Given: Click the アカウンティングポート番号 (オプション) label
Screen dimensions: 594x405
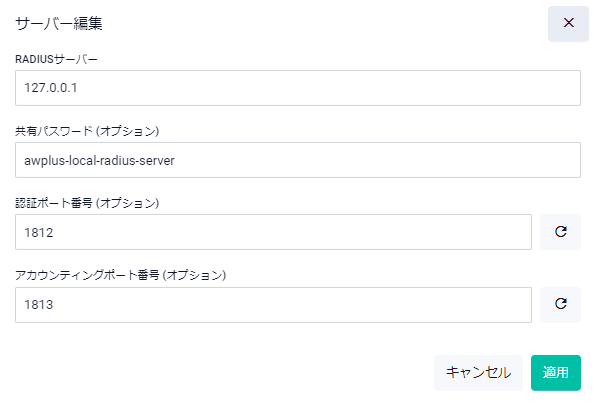Looking at the screenshot, I should click(120, 275).
